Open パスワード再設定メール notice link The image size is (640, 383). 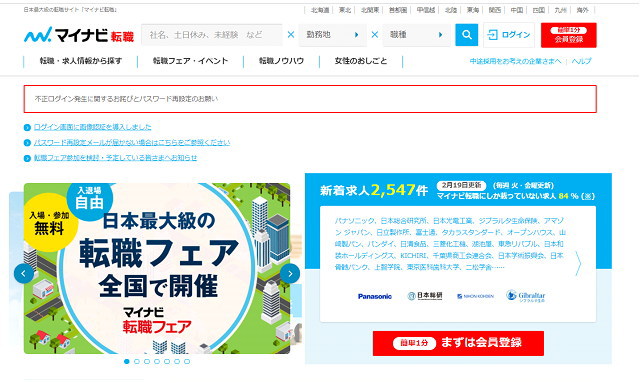132,143
